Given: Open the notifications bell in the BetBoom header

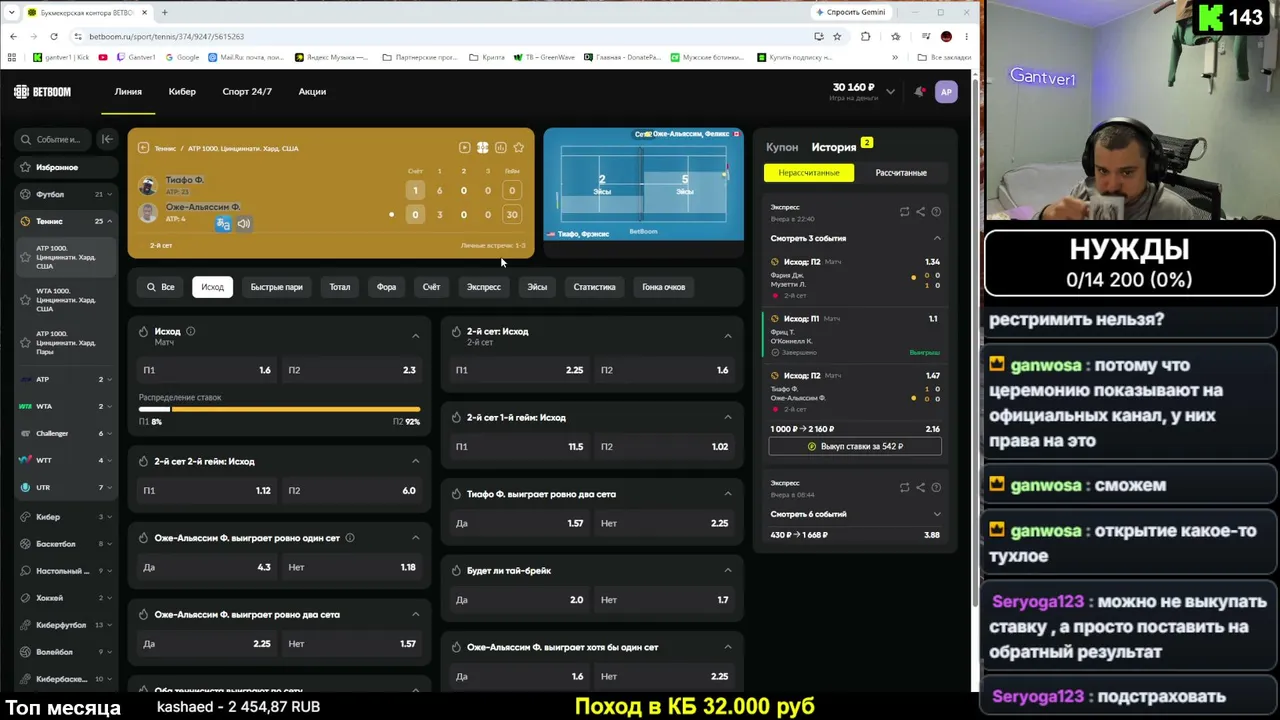Looking at the screenshot, I should 919,92.
